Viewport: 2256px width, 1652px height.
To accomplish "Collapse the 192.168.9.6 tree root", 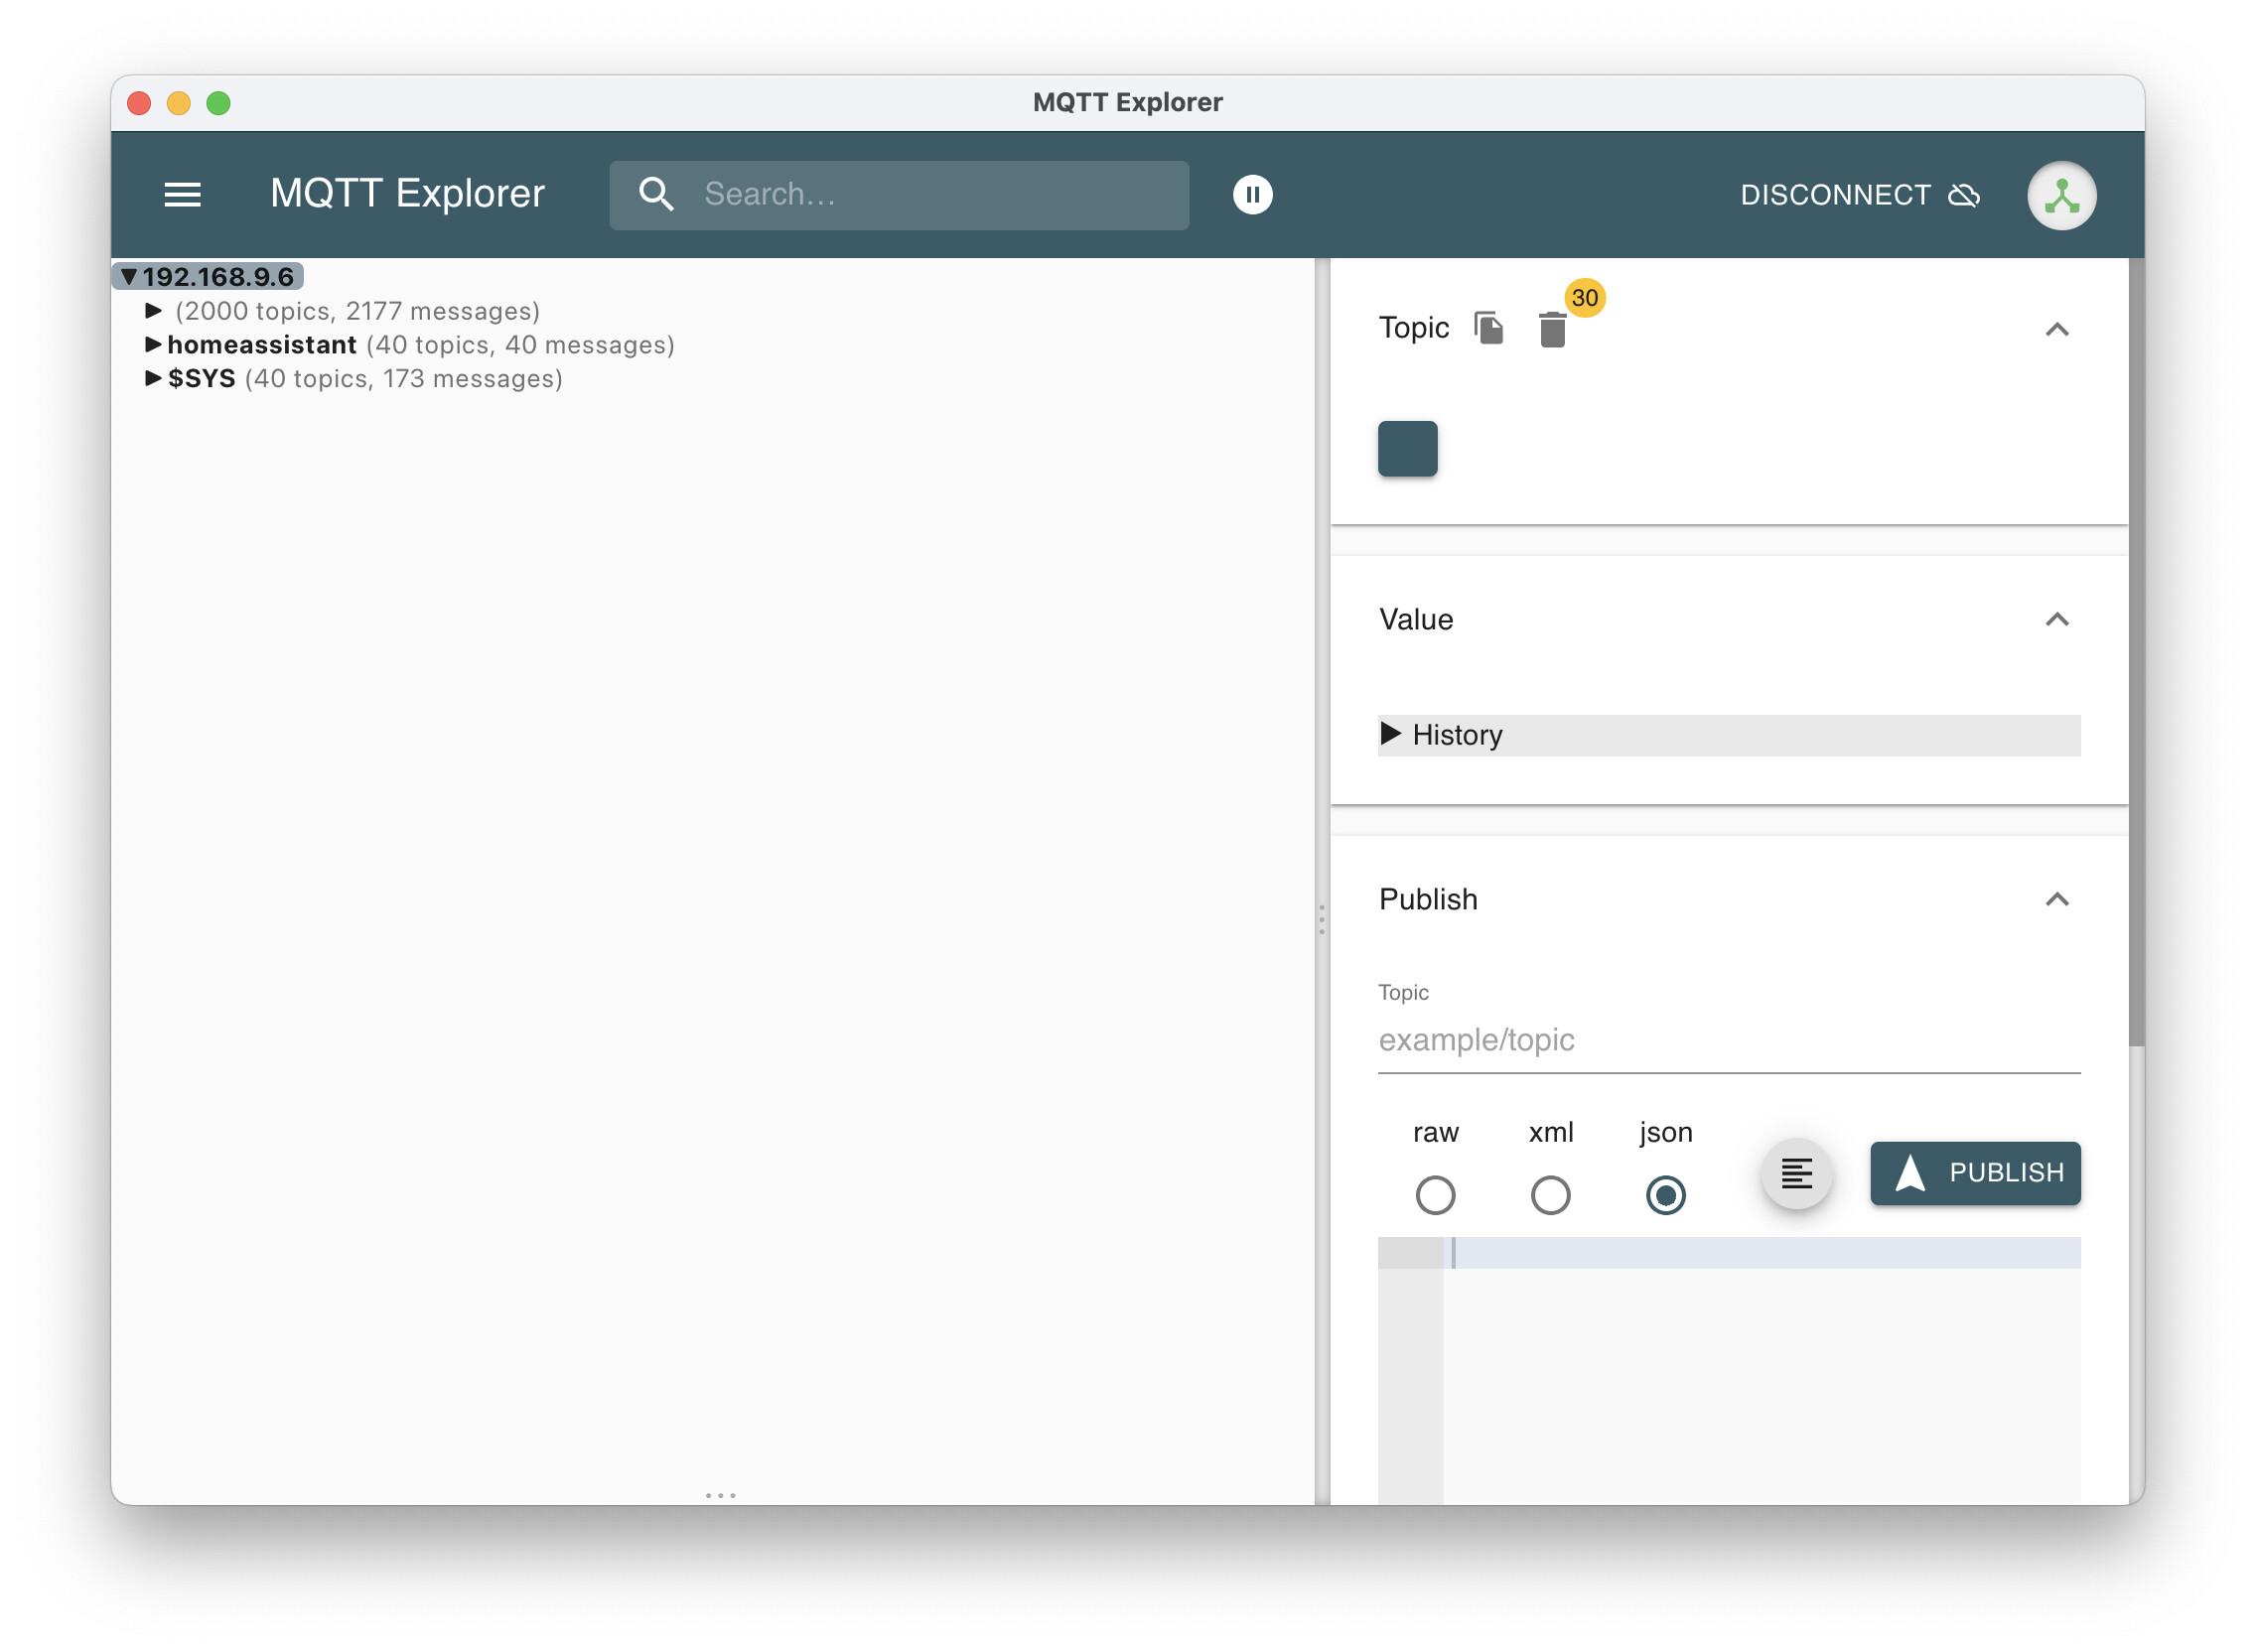I will coord(129,277).
